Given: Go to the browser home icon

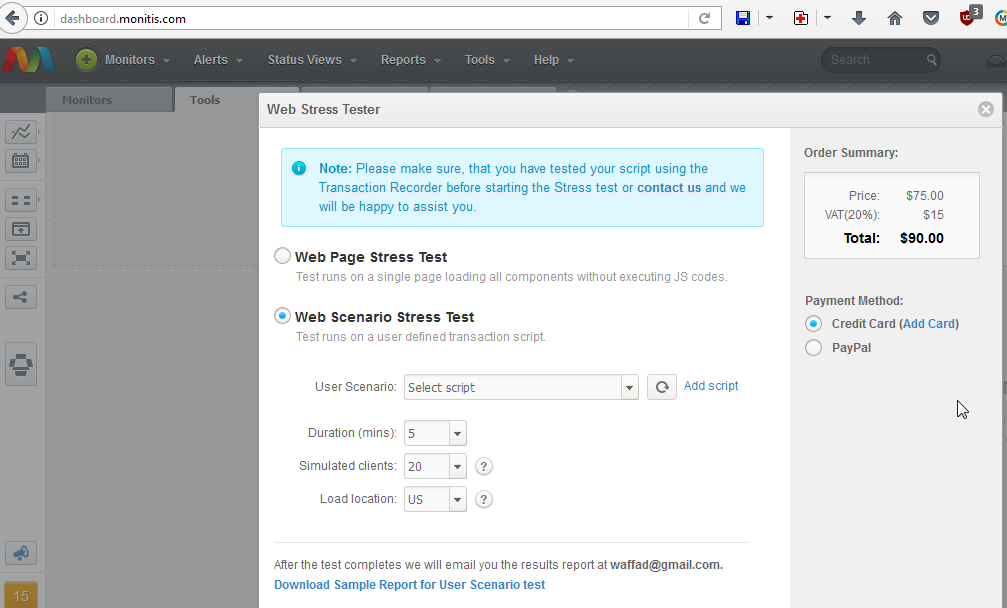Looking at the screenshot, I should [x=895, y=18].
